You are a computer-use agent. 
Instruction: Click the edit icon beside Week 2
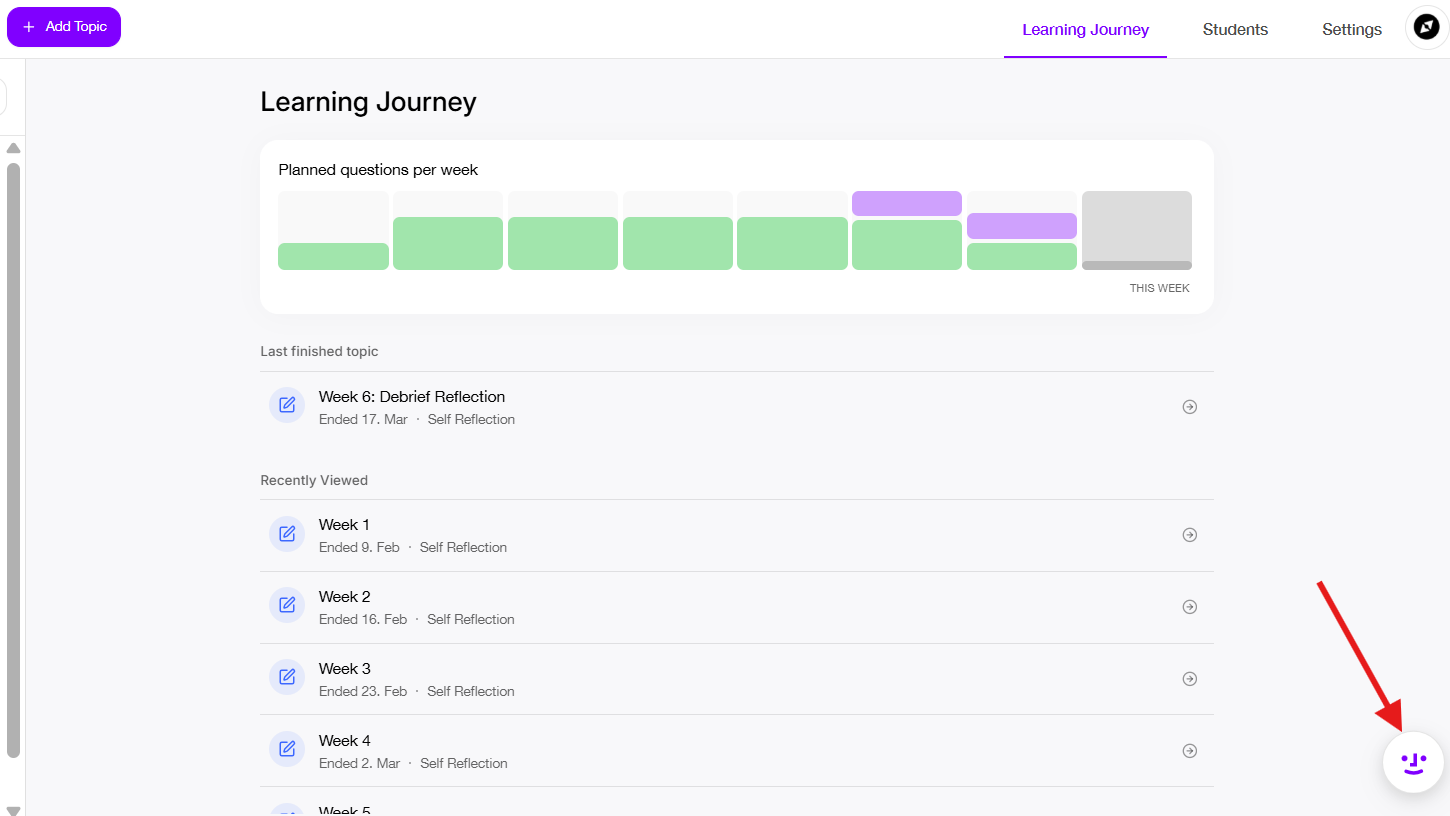(287, 605)
